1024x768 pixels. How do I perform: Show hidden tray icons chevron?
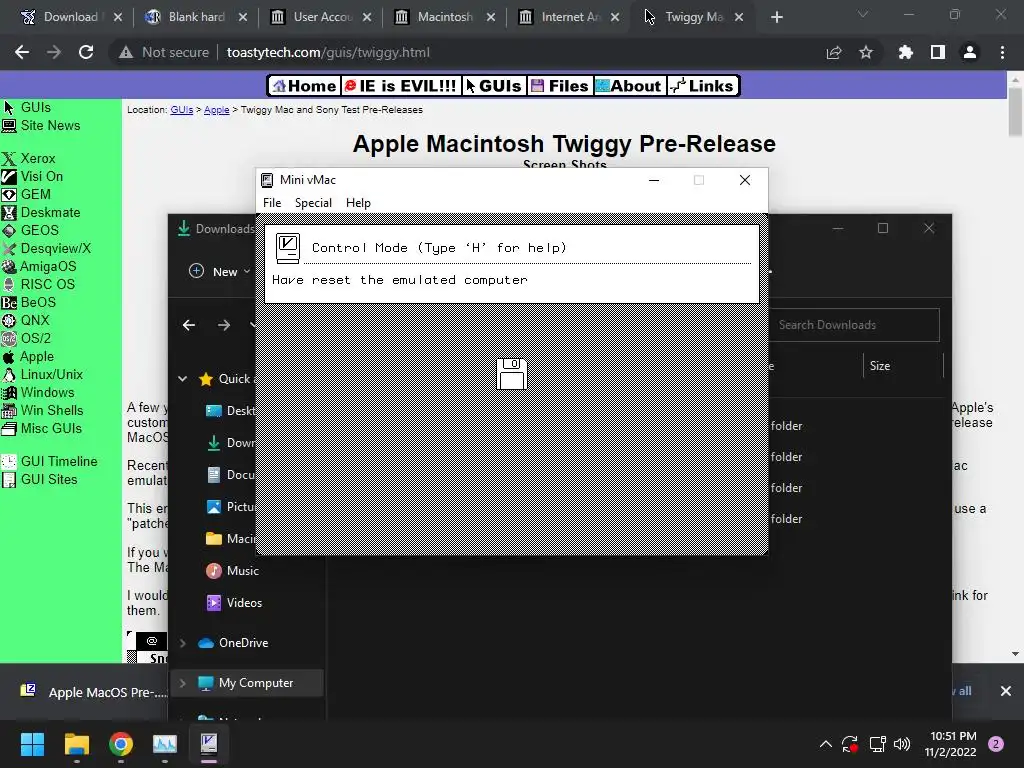(x=825, y=744)
